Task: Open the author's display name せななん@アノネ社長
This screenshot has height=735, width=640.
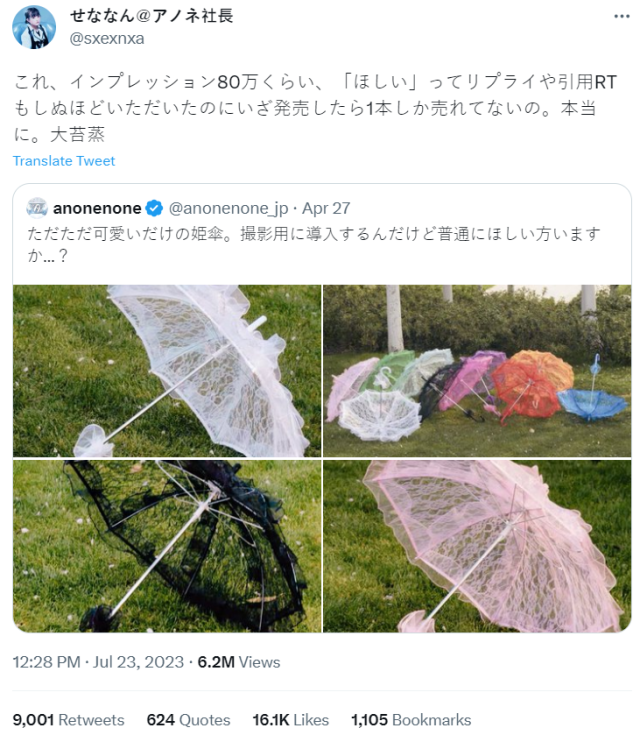Action: [151, 15]
